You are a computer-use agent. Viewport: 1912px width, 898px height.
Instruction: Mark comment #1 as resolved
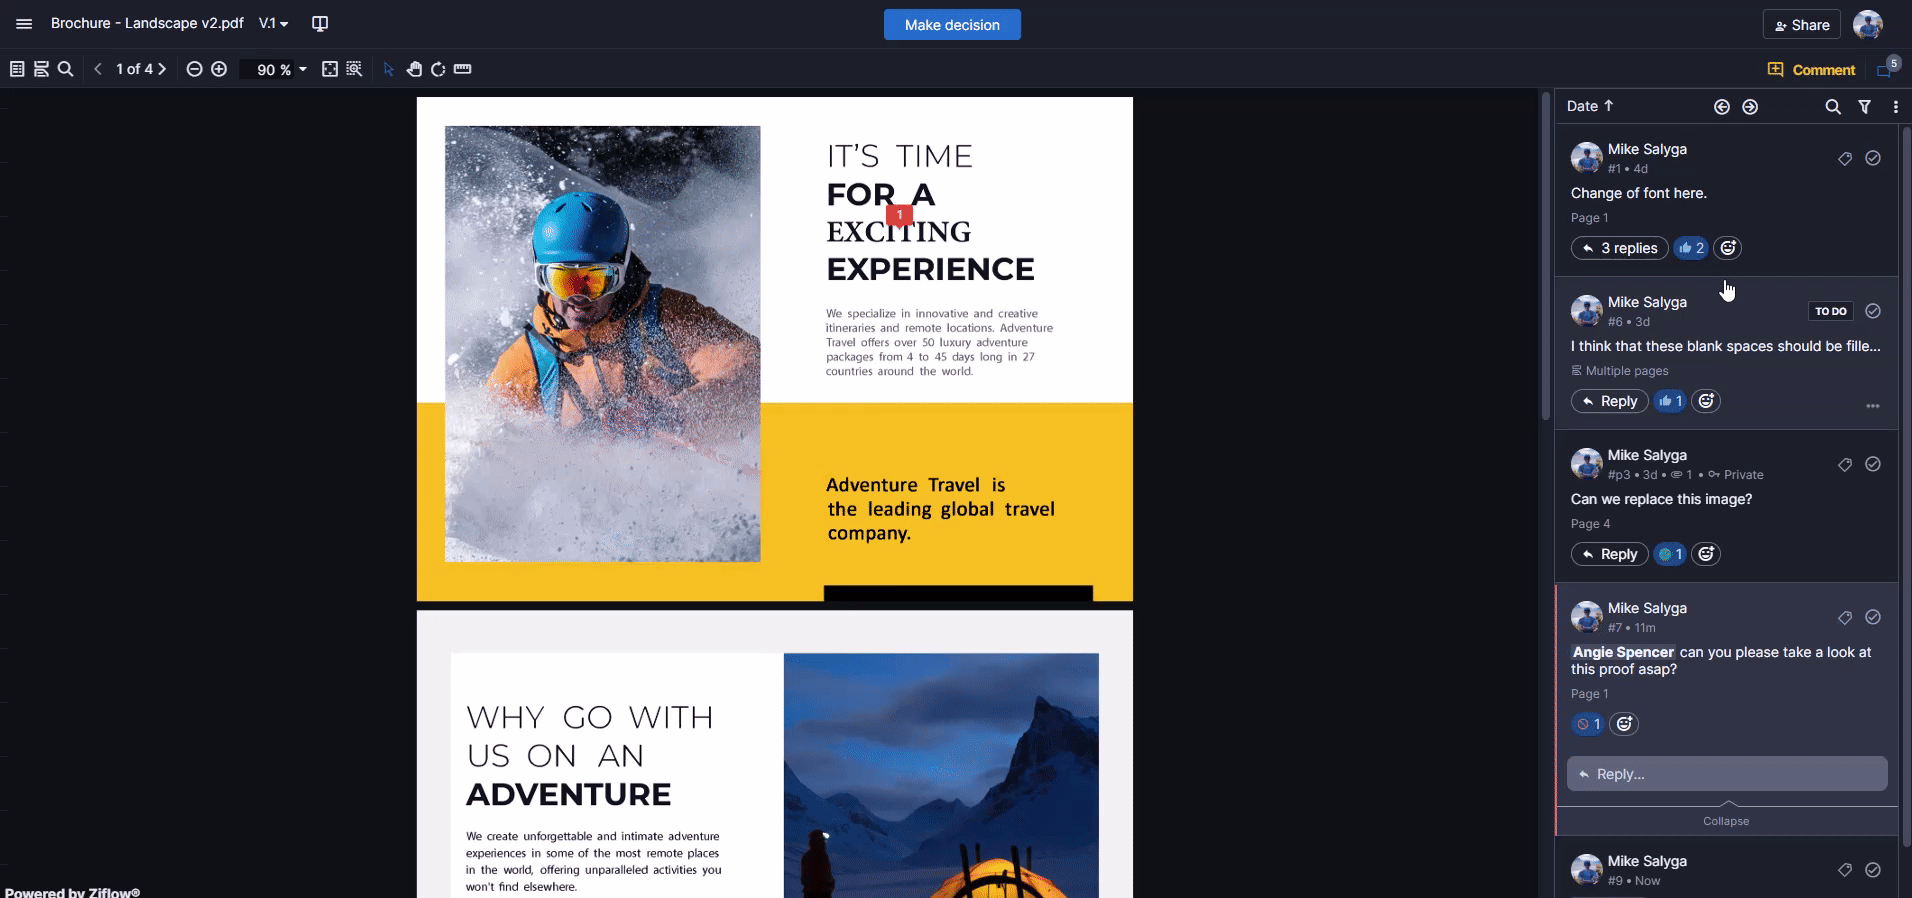click(1873, 158)
